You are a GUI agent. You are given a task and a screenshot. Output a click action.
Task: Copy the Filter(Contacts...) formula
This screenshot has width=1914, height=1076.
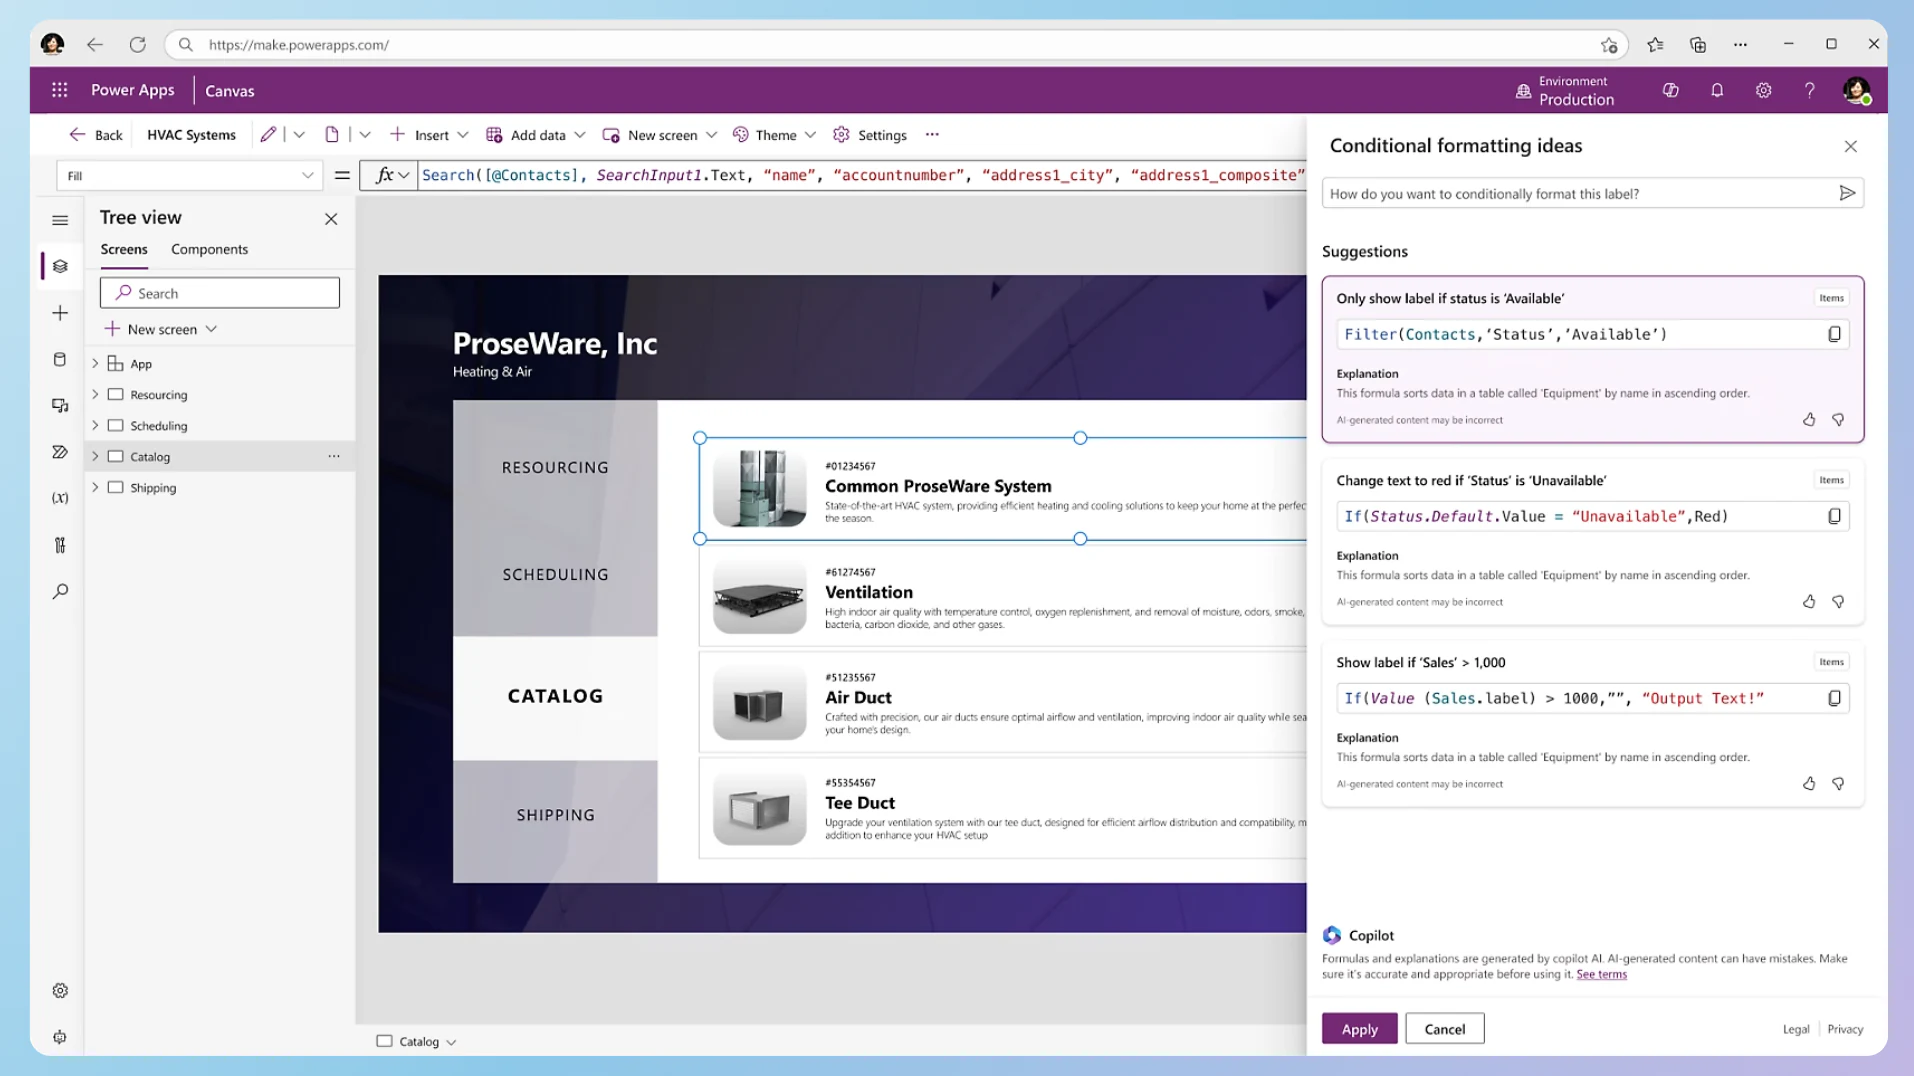pos(1834,334)
